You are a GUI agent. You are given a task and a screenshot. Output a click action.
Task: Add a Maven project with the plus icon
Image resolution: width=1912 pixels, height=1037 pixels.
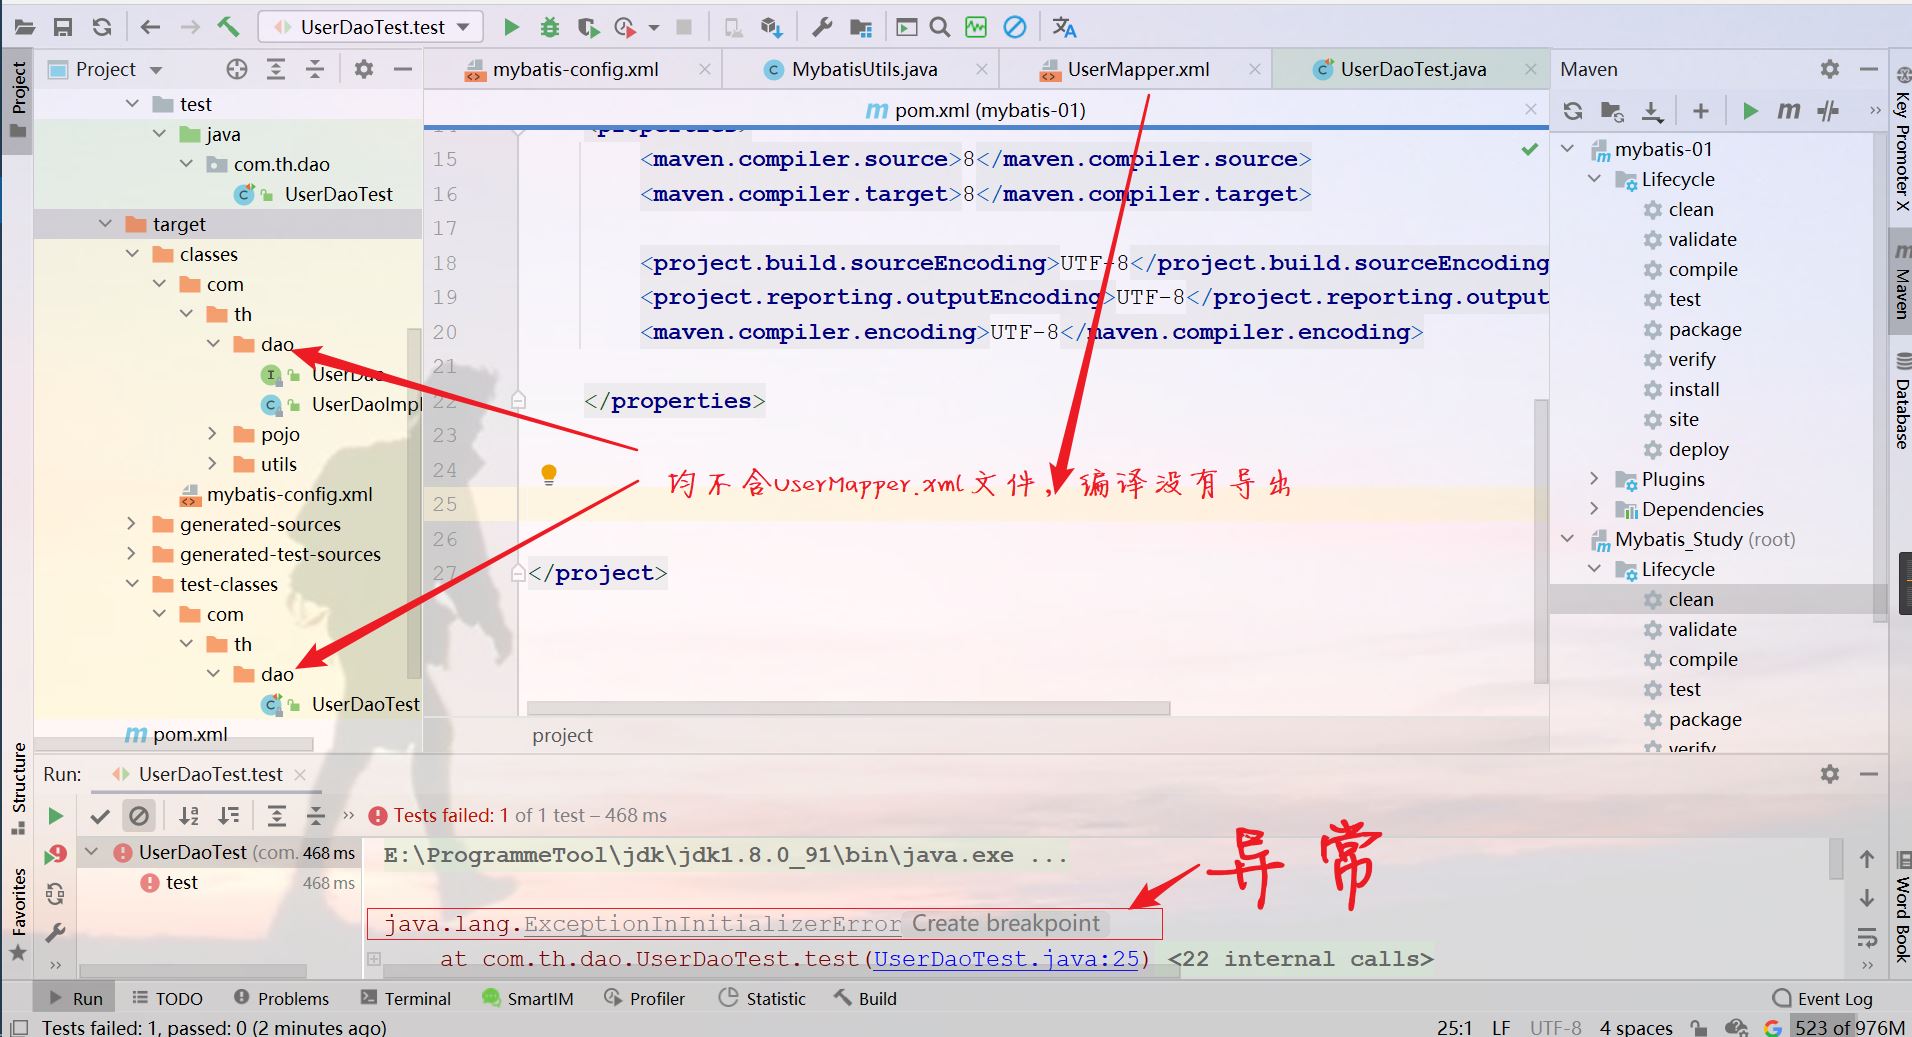[x=1701, y=111]
